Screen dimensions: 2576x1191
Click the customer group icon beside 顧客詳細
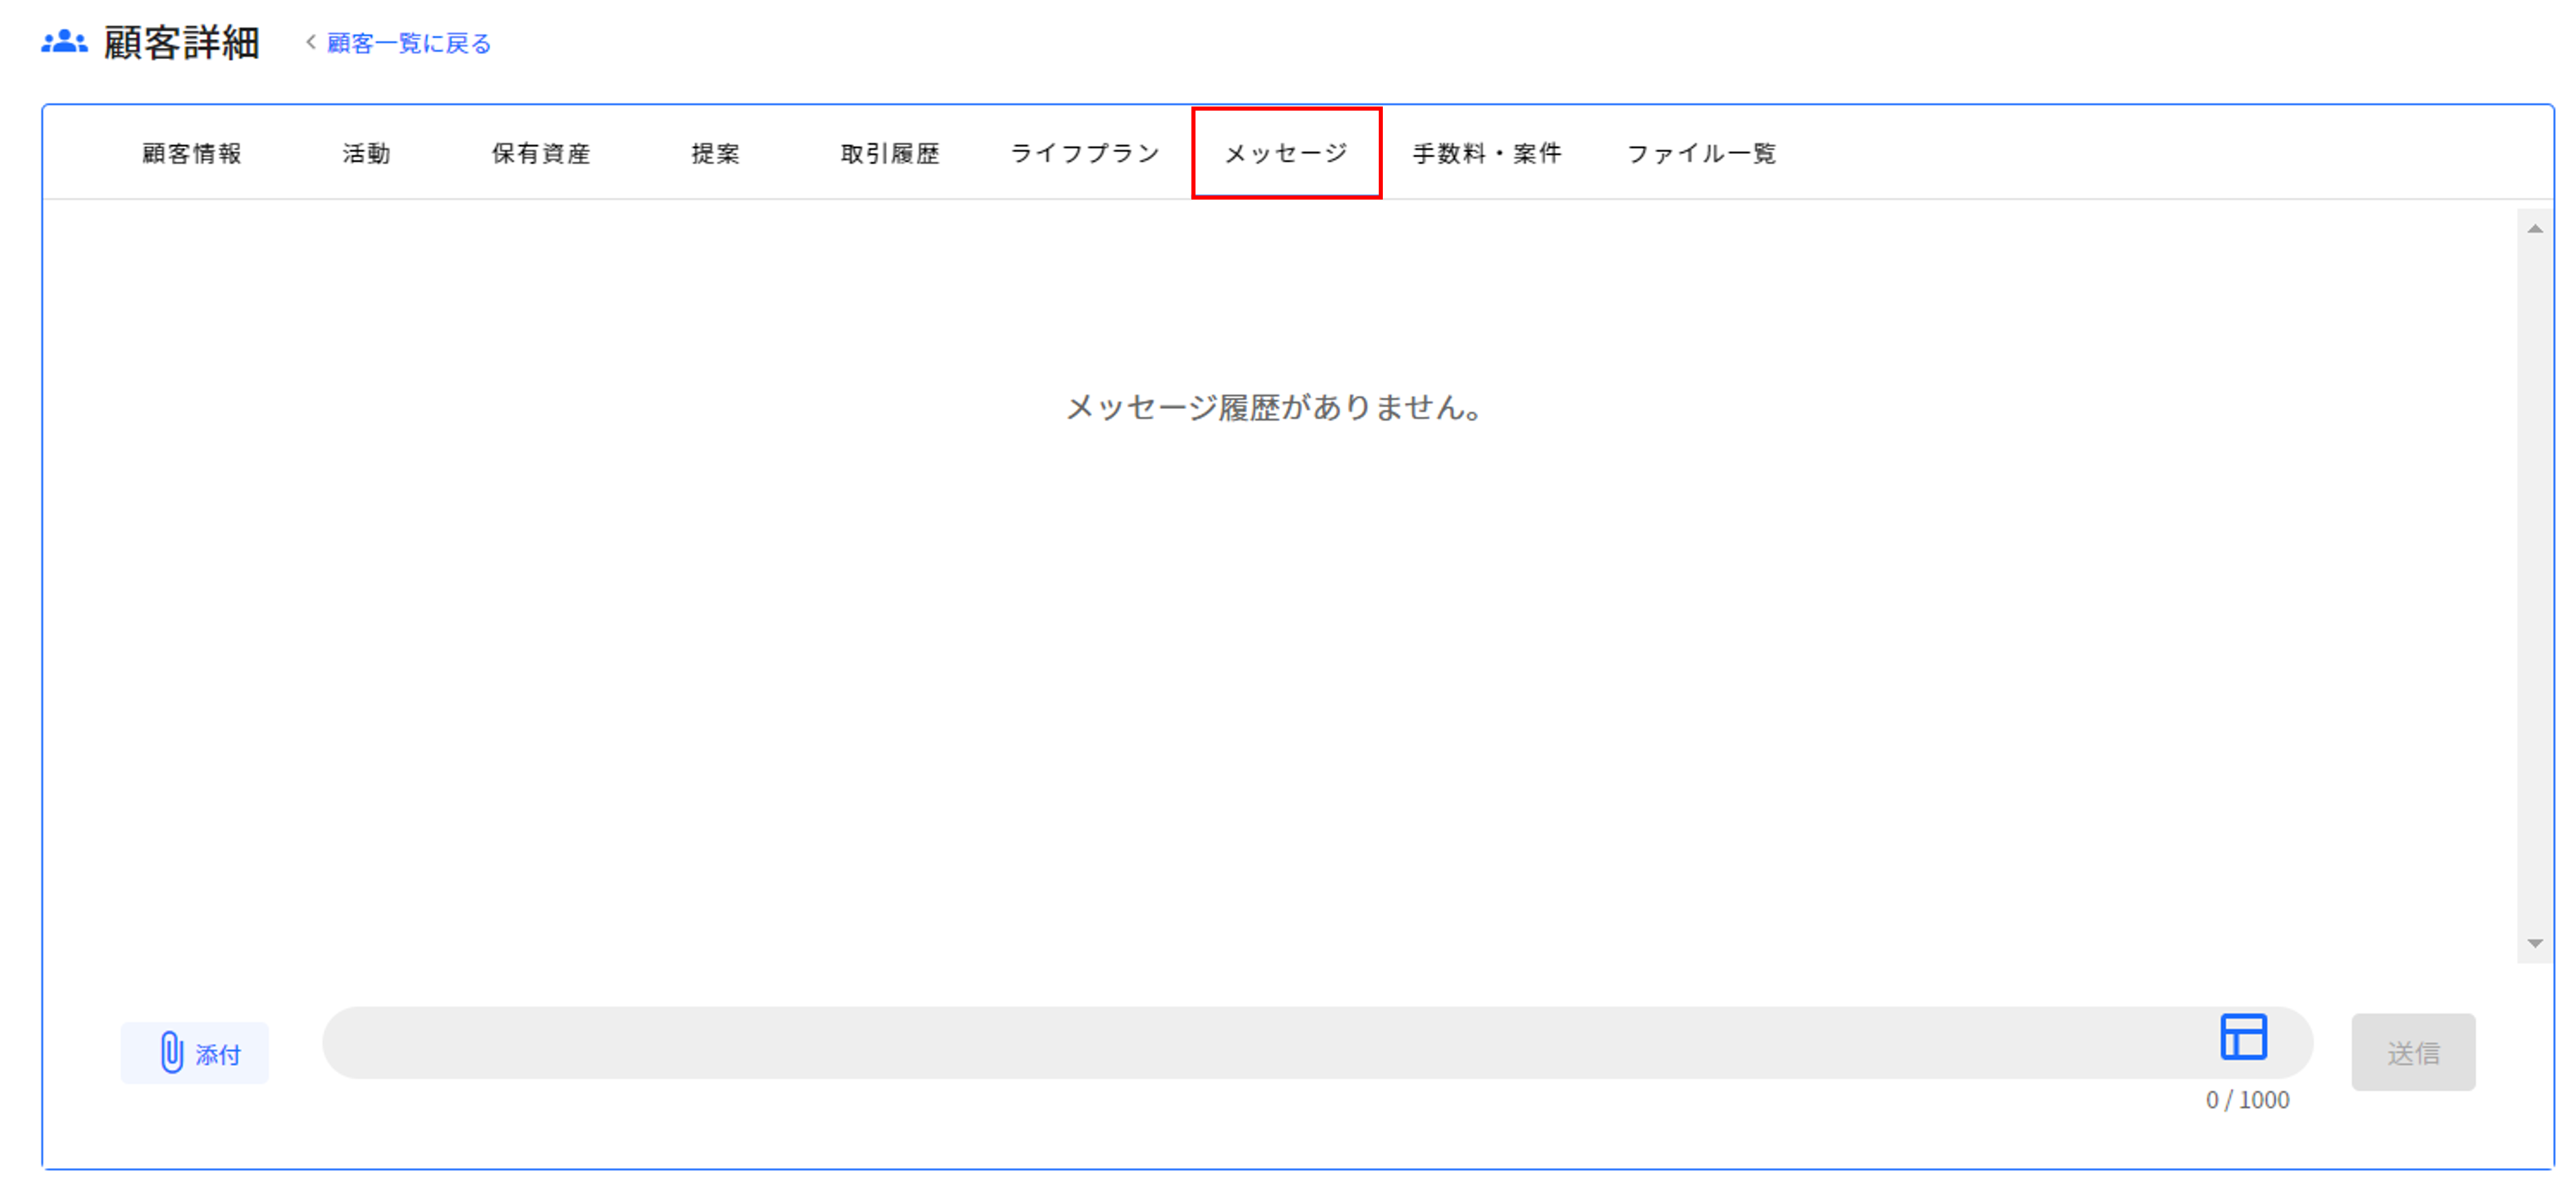[x=64, y=42]
